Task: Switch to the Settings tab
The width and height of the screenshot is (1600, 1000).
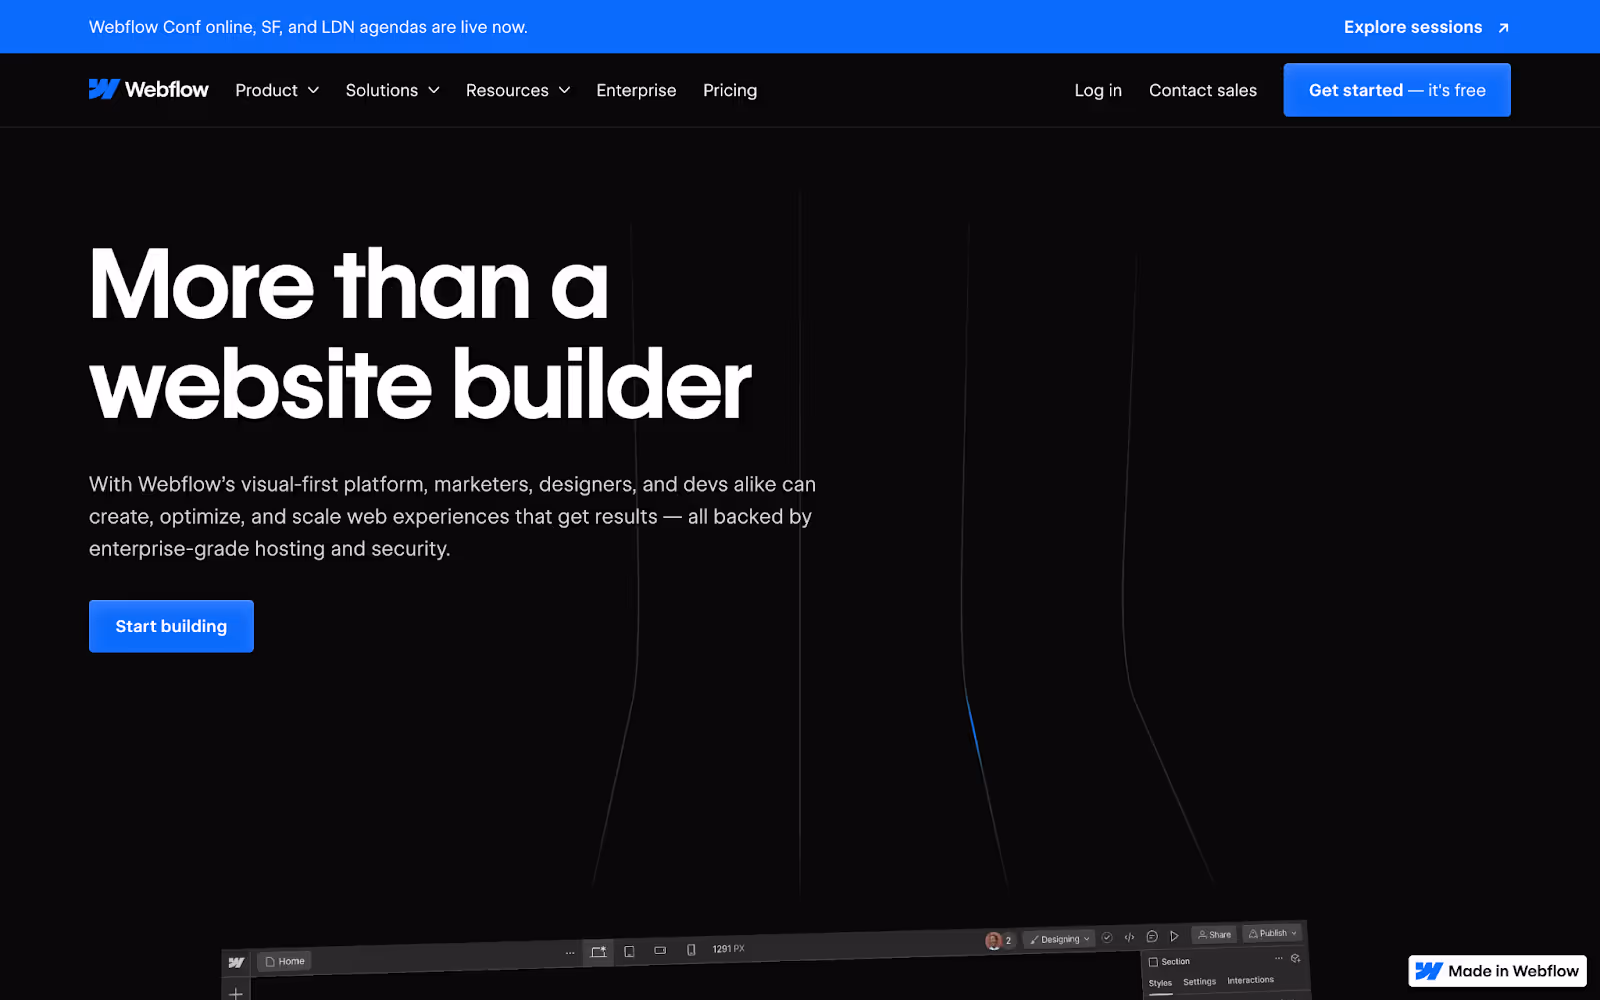Action: pos(1199,982)
